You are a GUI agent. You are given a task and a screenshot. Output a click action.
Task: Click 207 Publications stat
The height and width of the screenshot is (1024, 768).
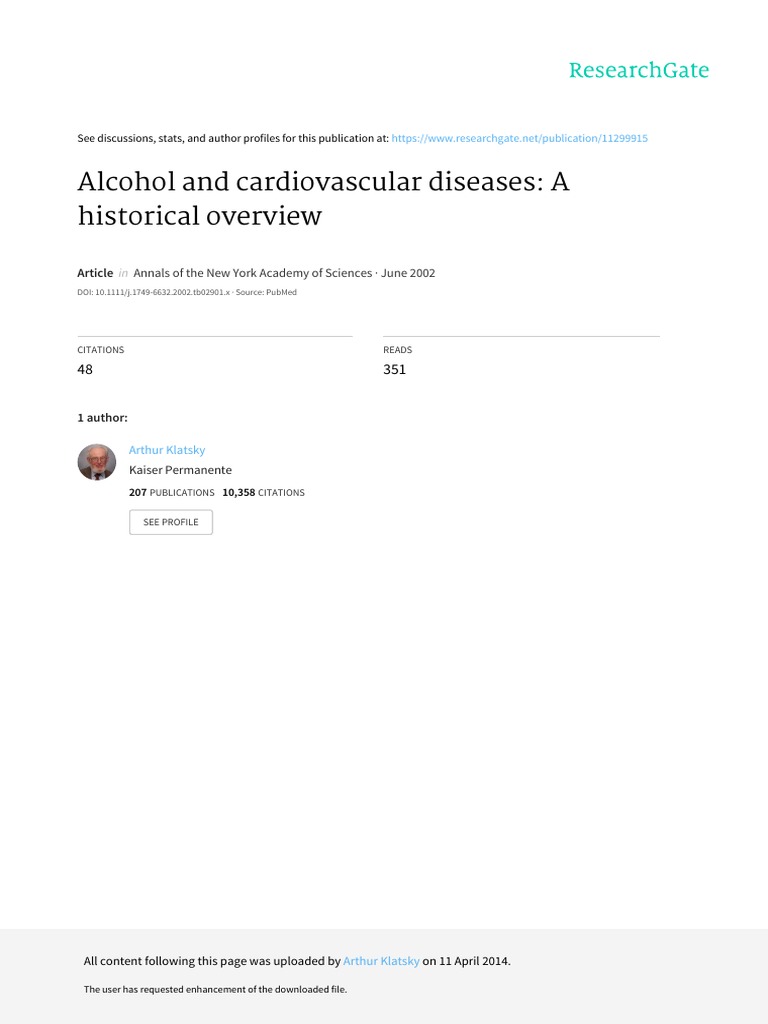(x=171, y=493)
